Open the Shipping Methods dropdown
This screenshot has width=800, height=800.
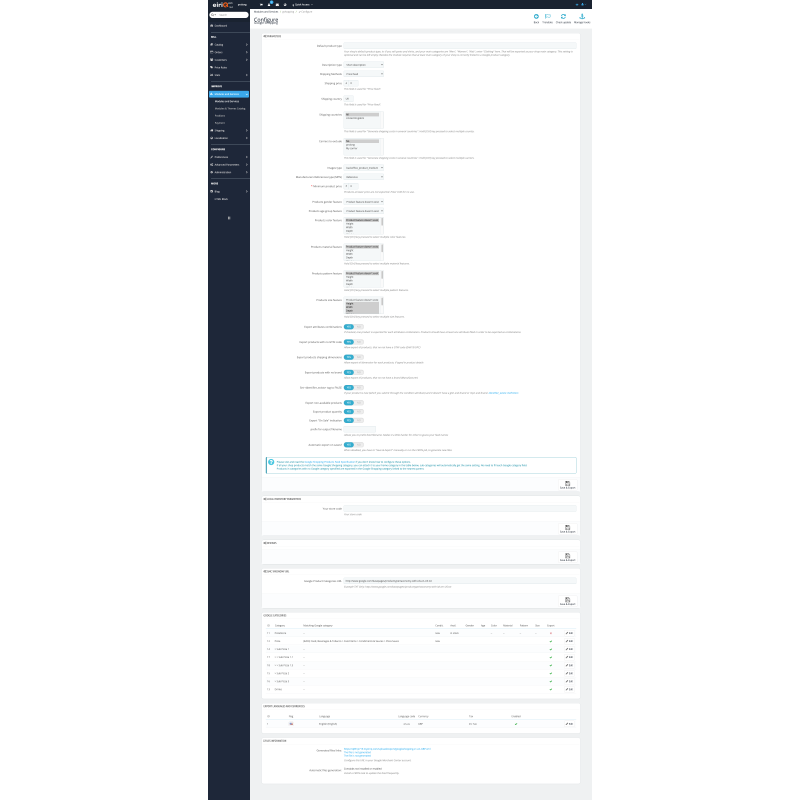point(364,73)
